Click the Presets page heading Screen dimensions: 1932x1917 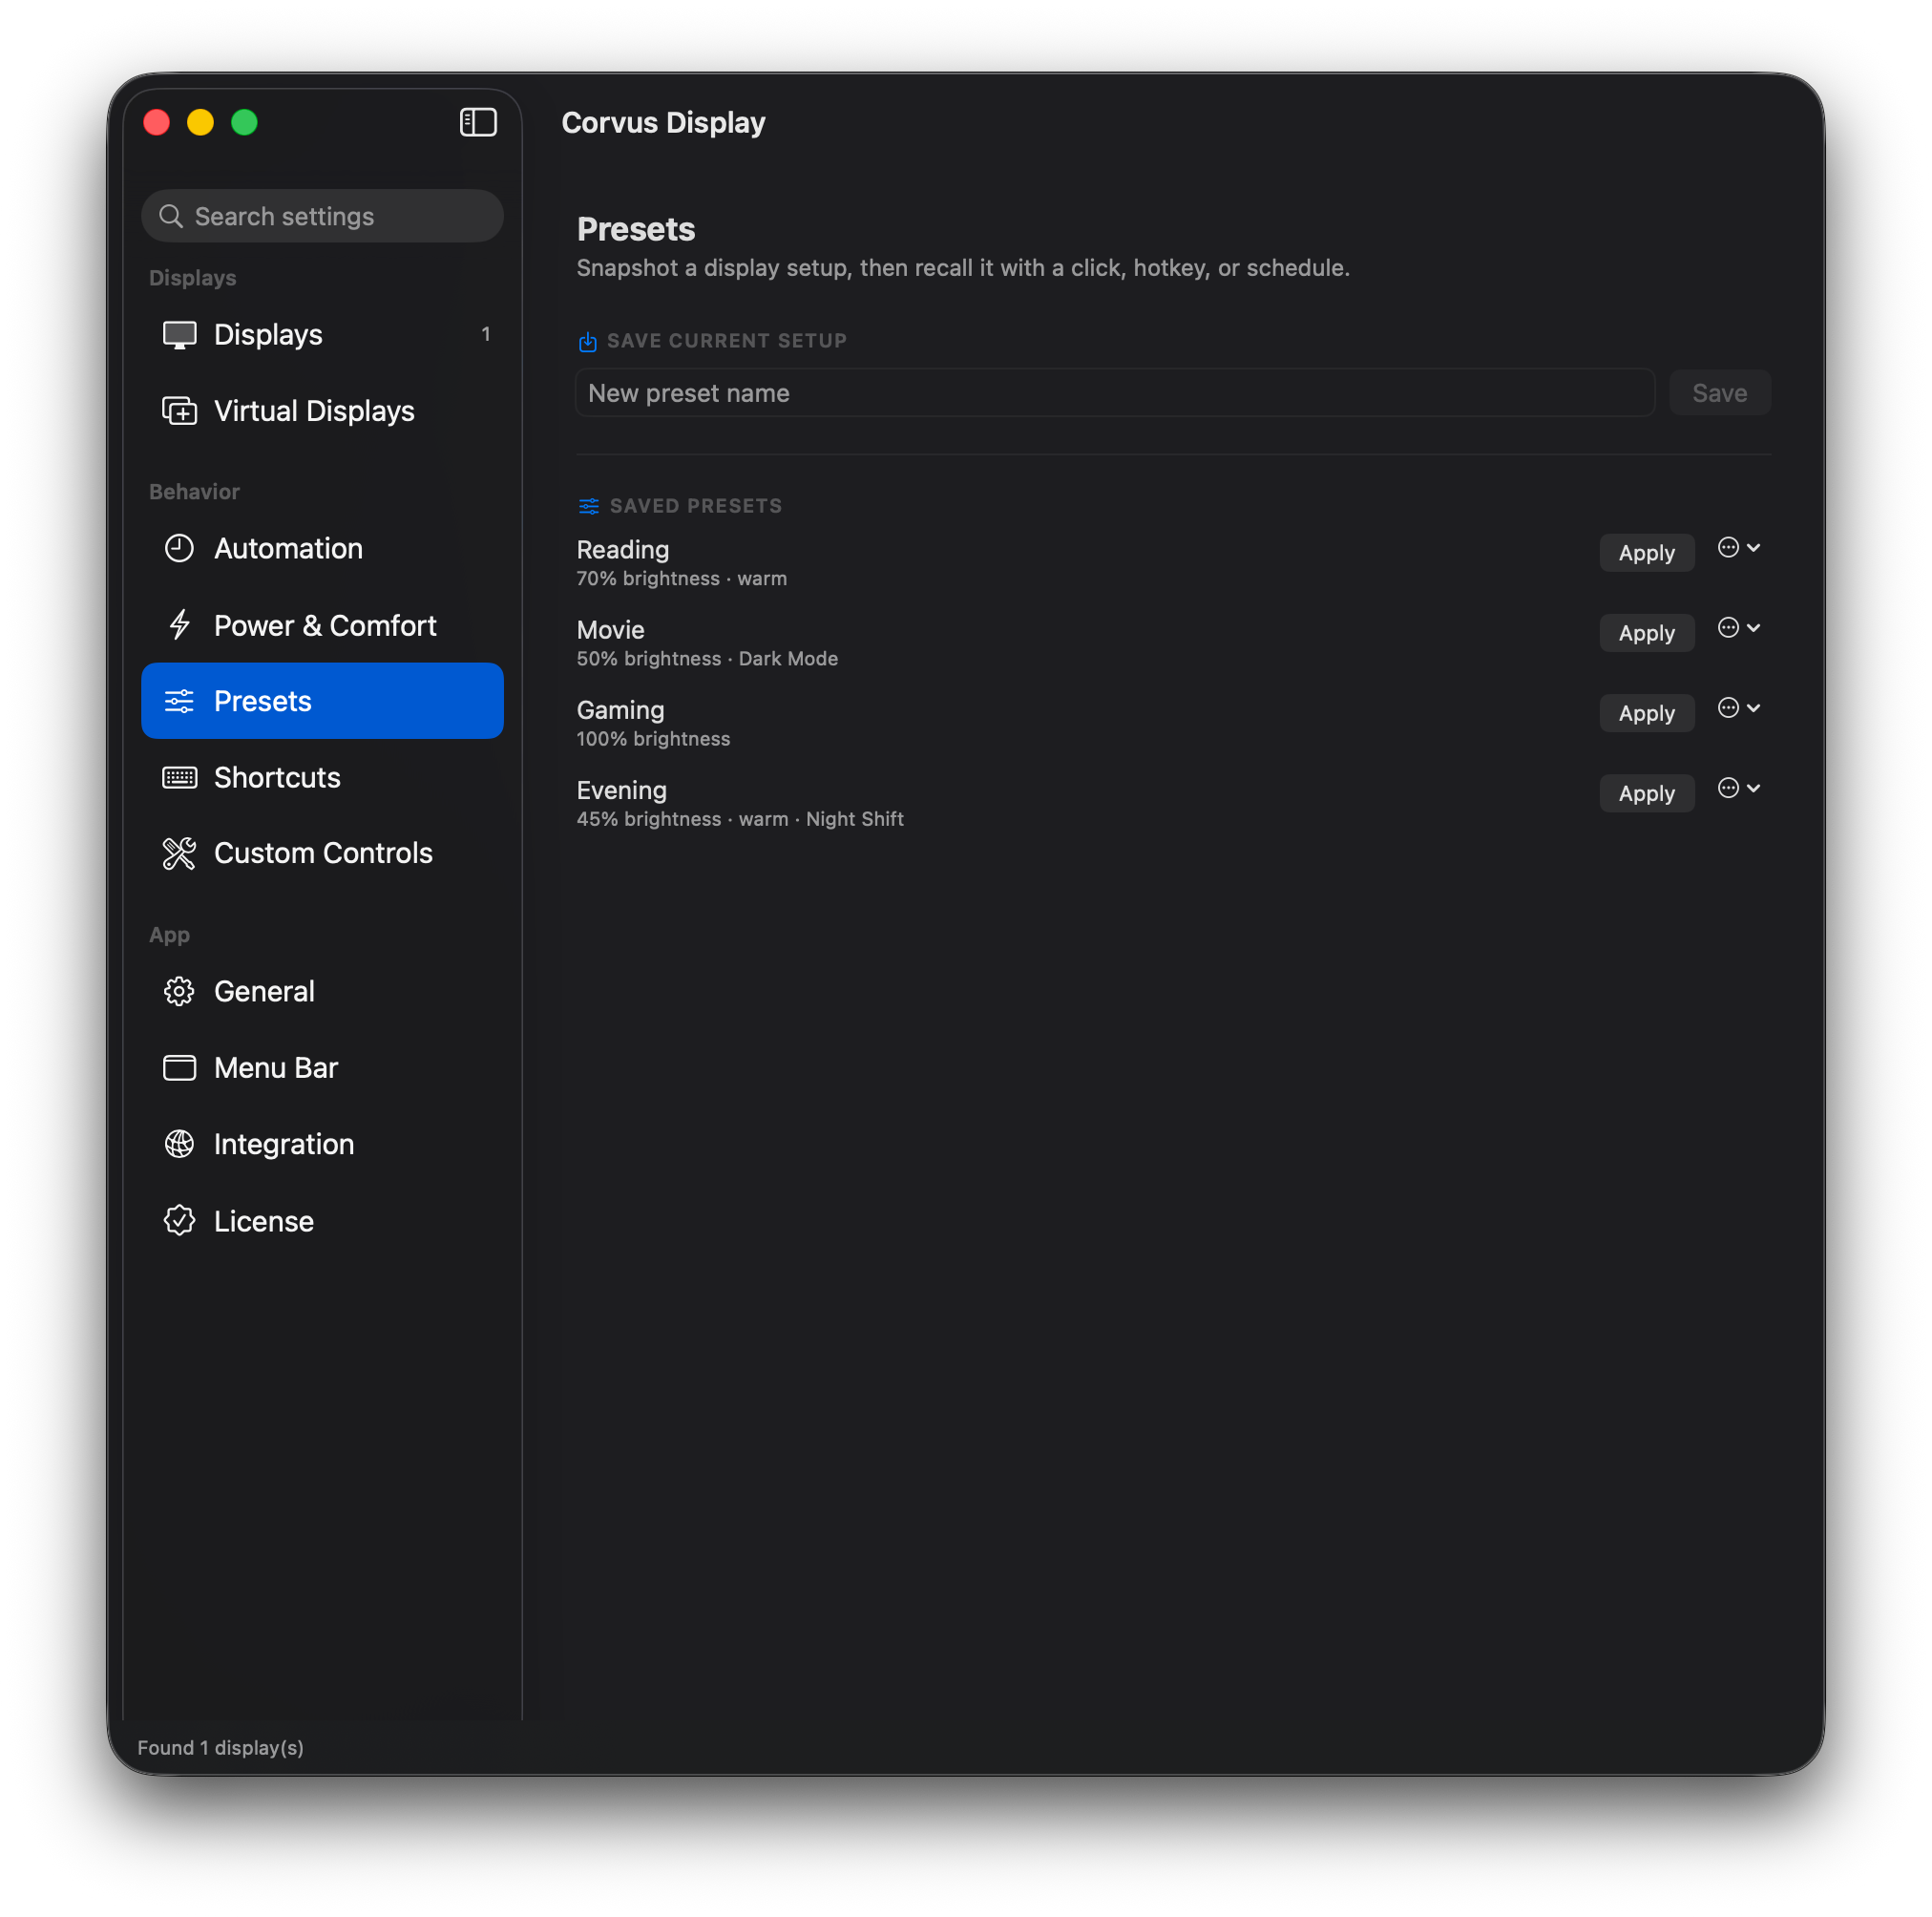click(x=636, y=229)
